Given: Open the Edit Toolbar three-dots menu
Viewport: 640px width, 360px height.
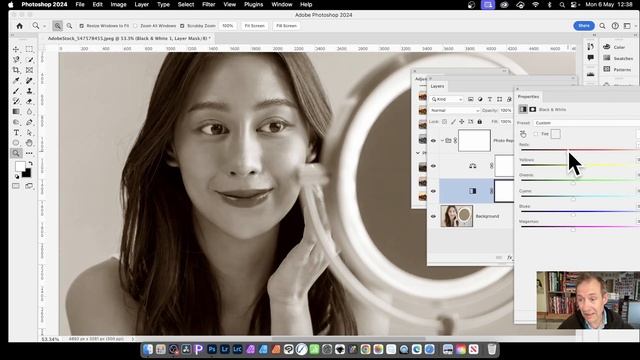Looking at the screenshot, I should [x=29, y=153].
